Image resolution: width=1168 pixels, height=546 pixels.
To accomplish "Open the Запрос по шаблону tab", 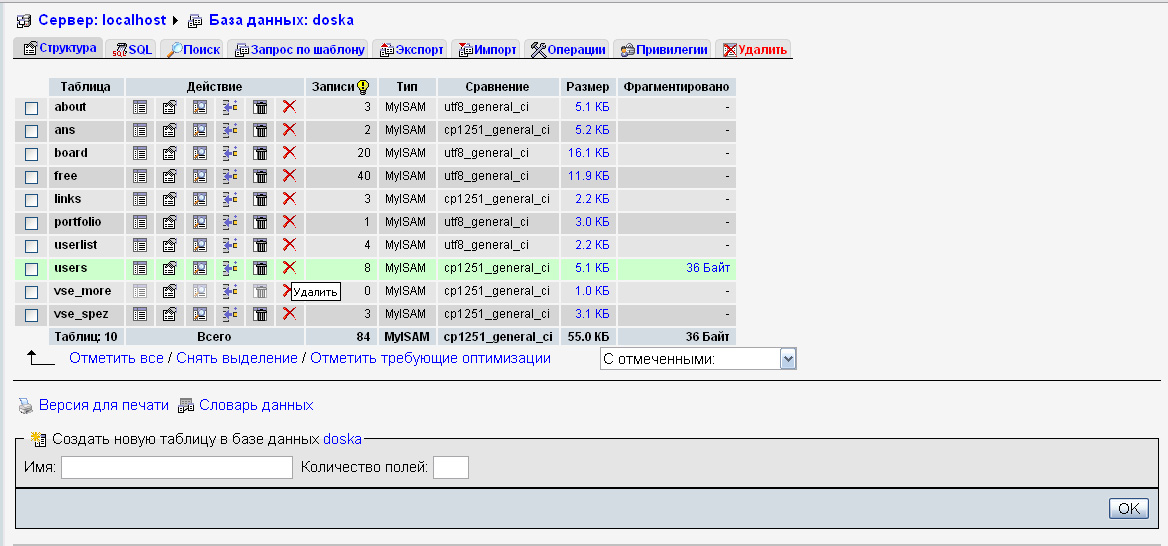I will pyautogui.click(x=299, y=50).
